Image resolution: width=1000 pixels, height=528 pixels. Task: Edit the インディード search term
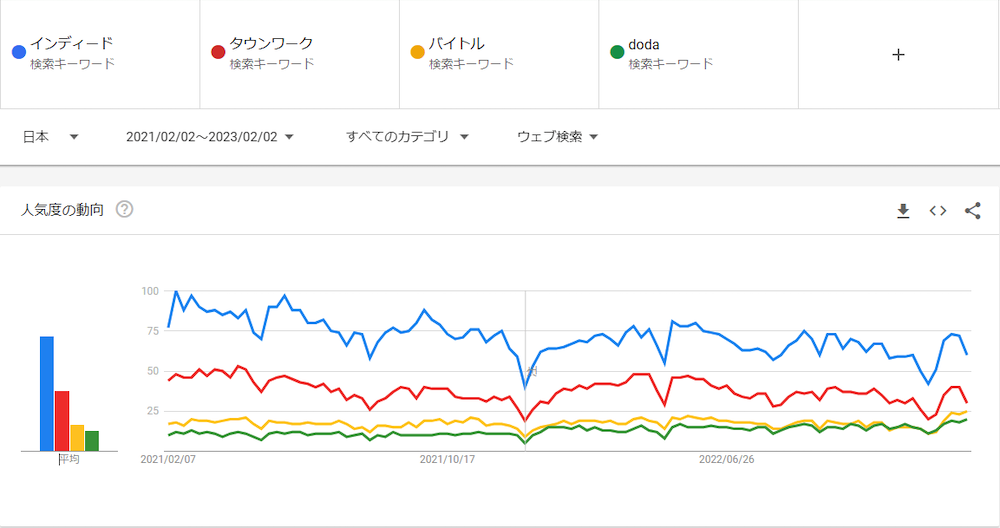tap(72, 43)
